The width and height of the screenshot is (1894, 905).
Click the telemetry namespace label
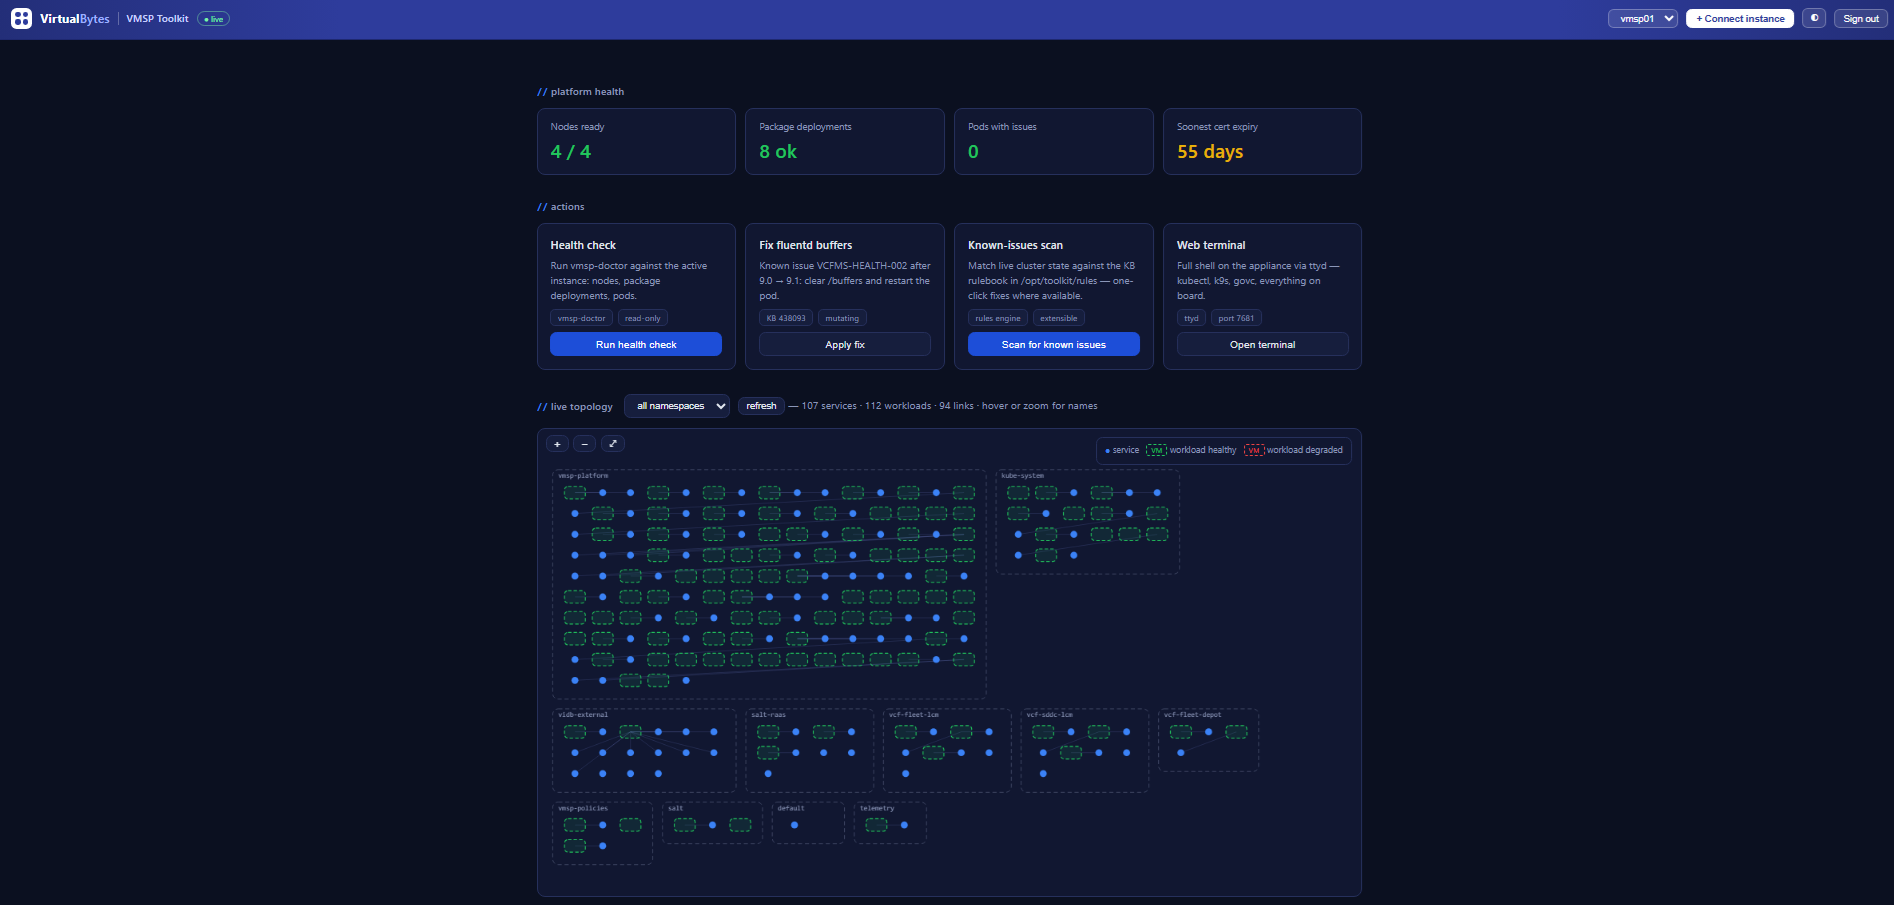(x=877, y=808)
